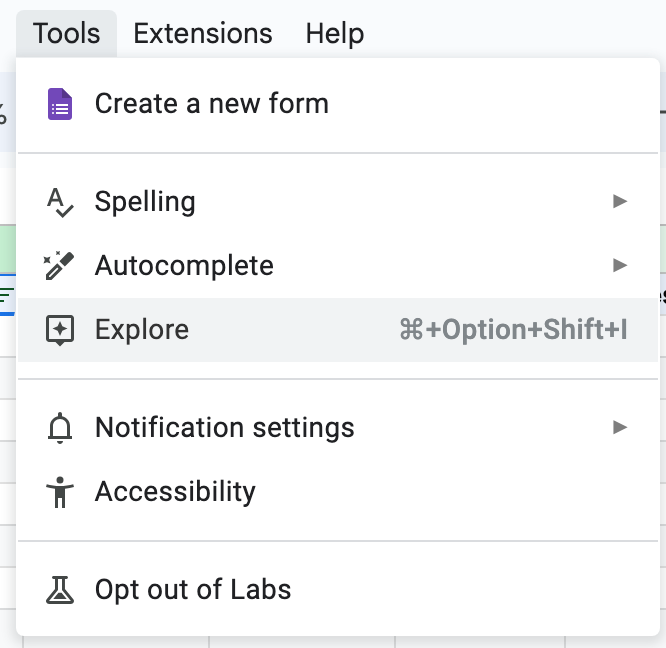
Task: Expand the Notification settings submenu arrow
Action: [x=620, y=428]
